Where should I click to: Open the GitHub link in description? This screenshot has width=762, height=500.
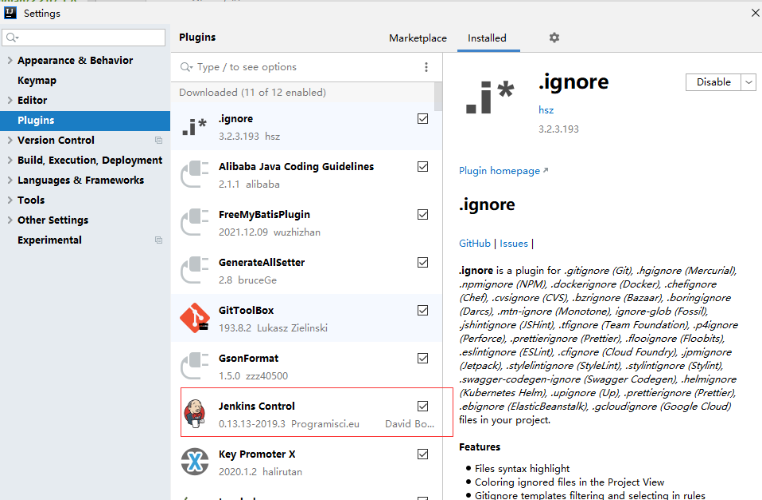(475, 243)
